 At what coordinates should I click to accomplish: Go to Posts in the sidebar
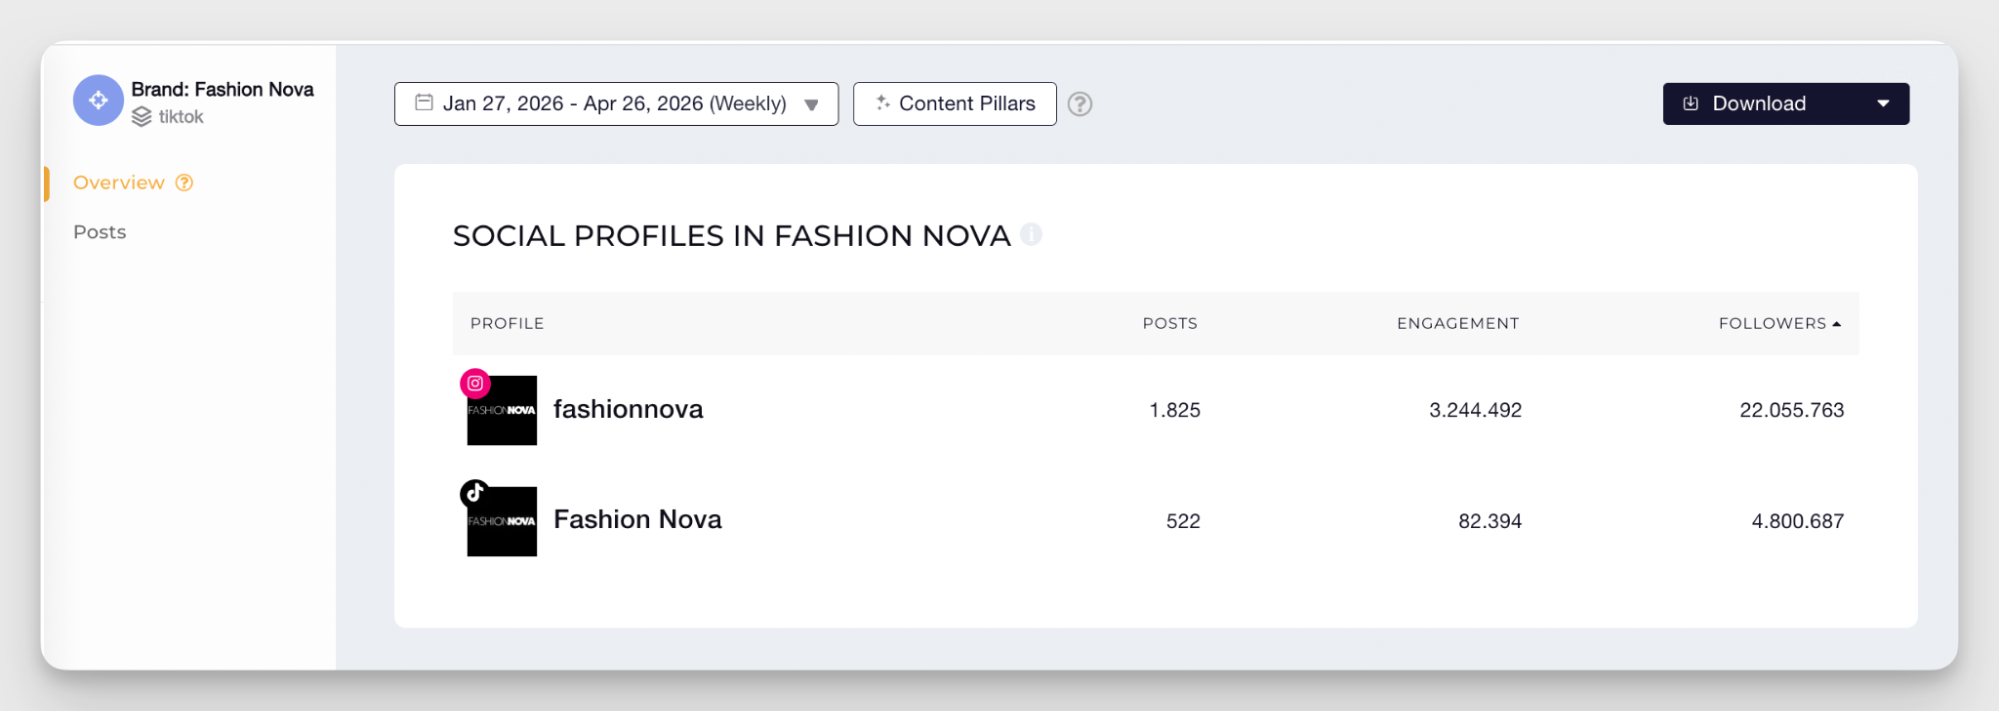100,232
